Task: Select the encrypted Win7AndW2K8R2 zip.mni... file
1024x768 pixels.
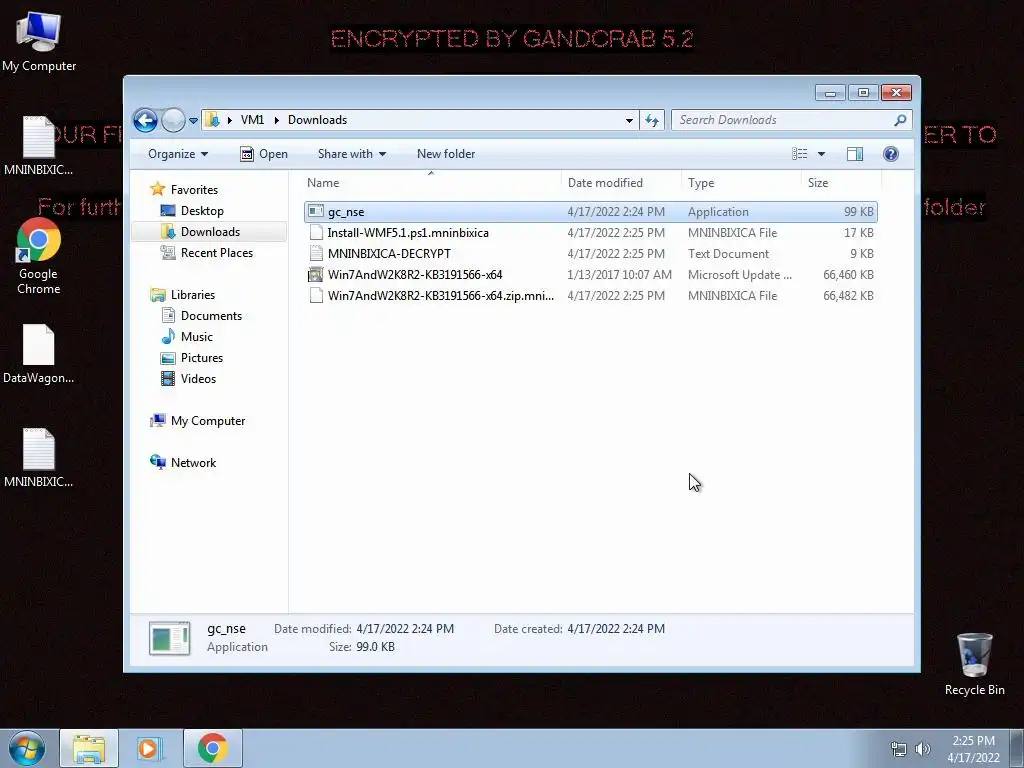Action: pyautogui.click(x=590, y=295)
